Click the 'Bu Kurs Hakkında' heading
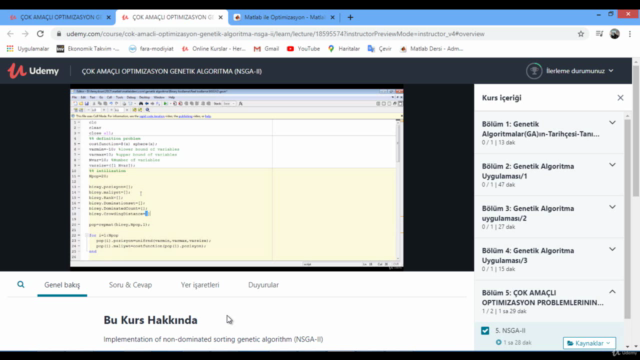The height and width of the screenshot is (360, 640). tap(151, 320)
